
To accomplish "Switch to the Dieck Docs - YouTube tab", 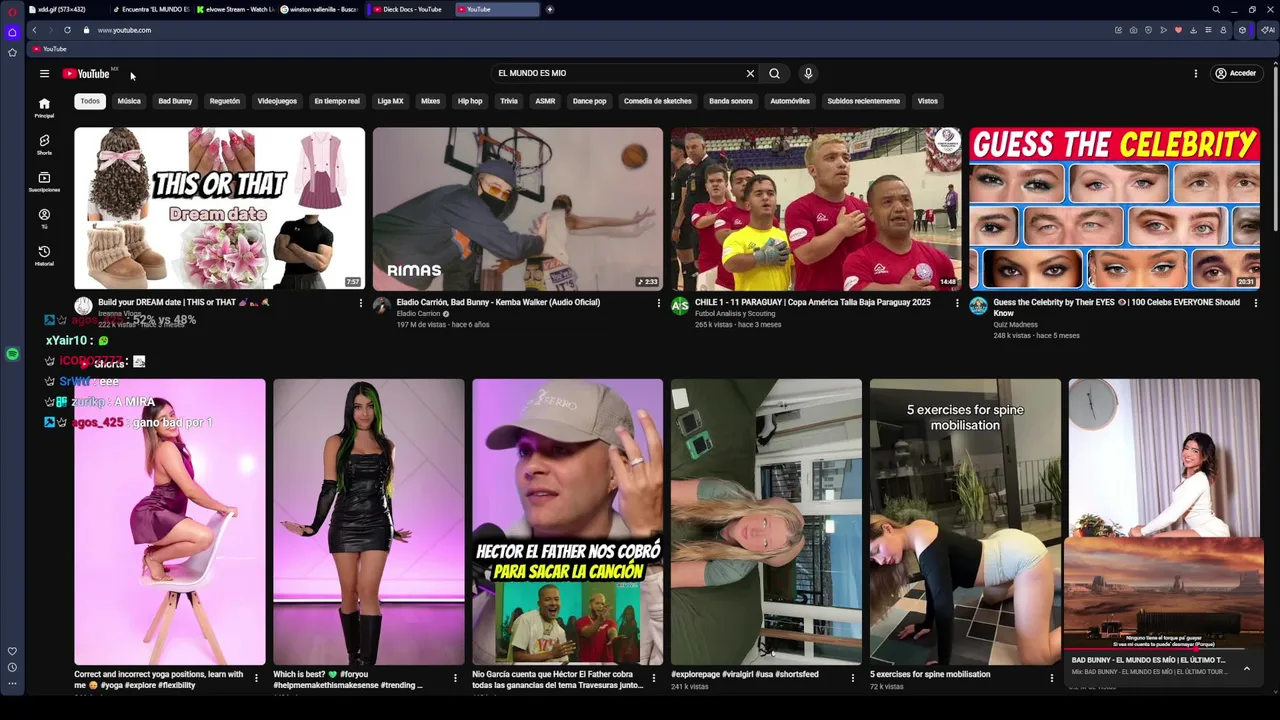I will point(407,9).
